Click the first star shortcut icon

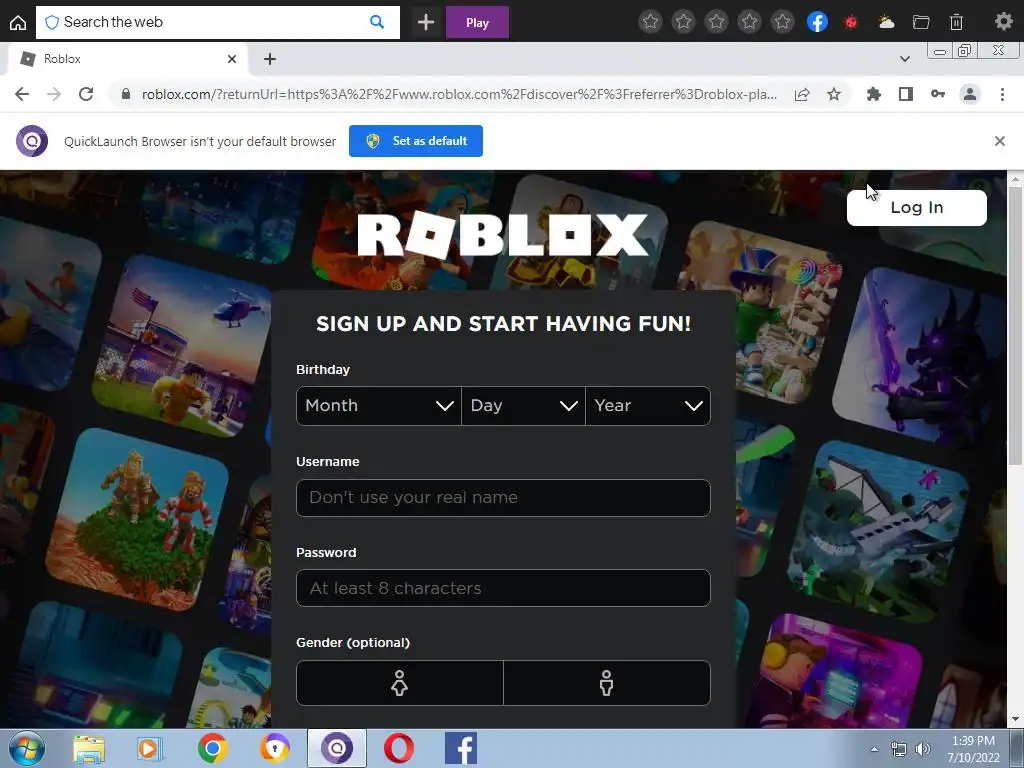coord(650,22)
